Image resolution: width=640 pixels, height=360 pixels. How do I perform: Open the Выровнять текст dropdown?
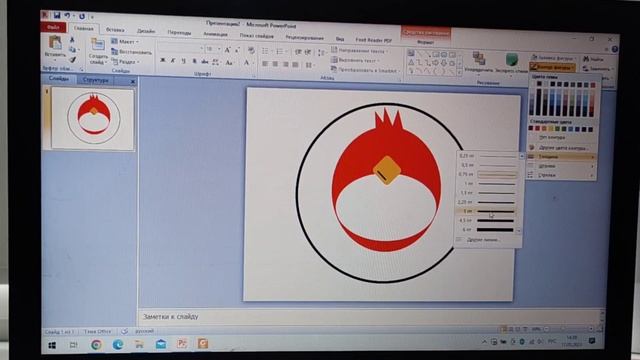(x=355, y=60)
